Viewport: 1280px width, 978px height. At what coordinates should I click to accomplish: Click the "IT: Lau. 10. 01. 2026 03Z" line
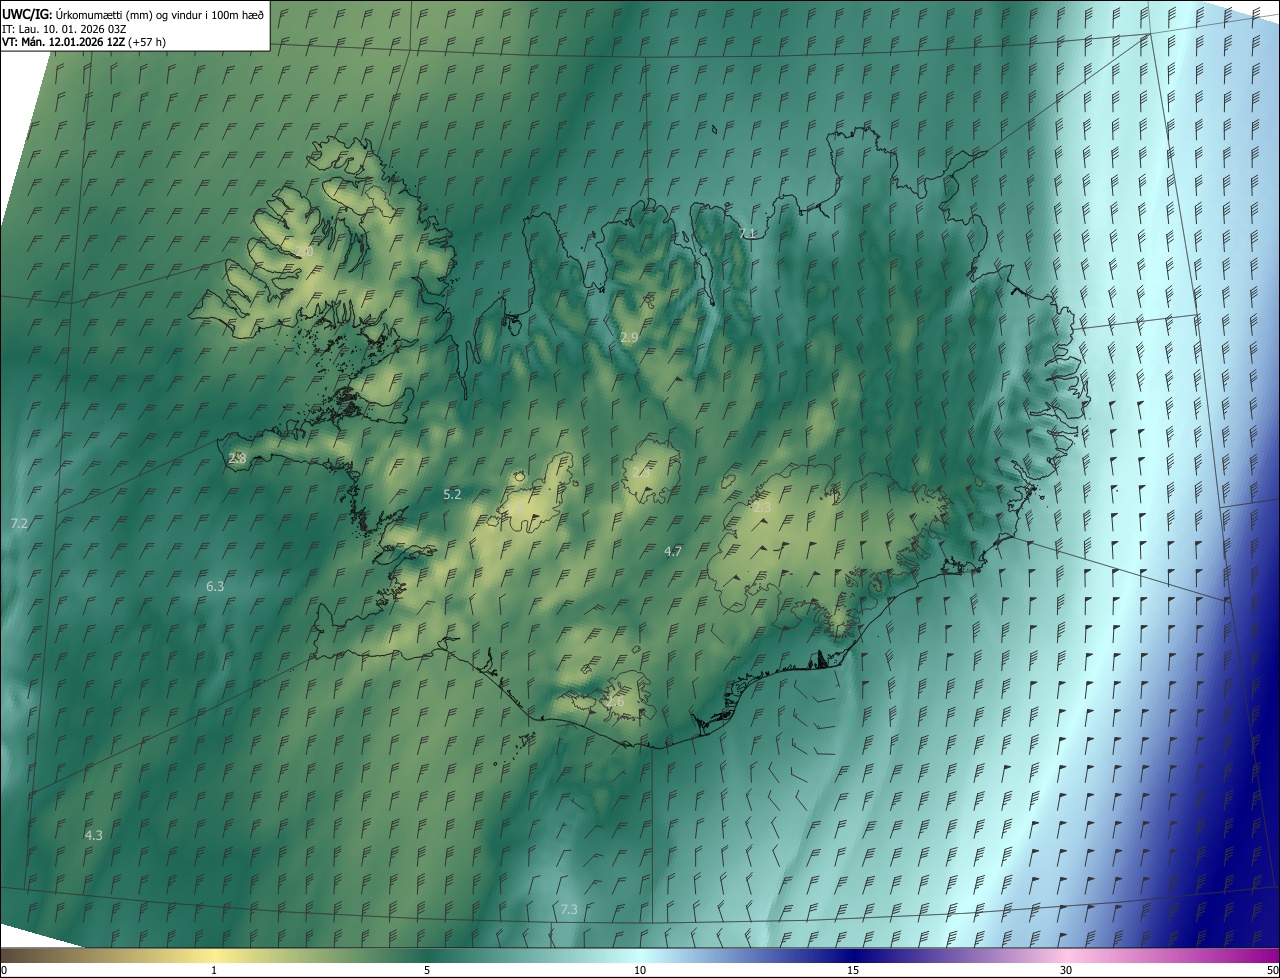pos(64,28)
